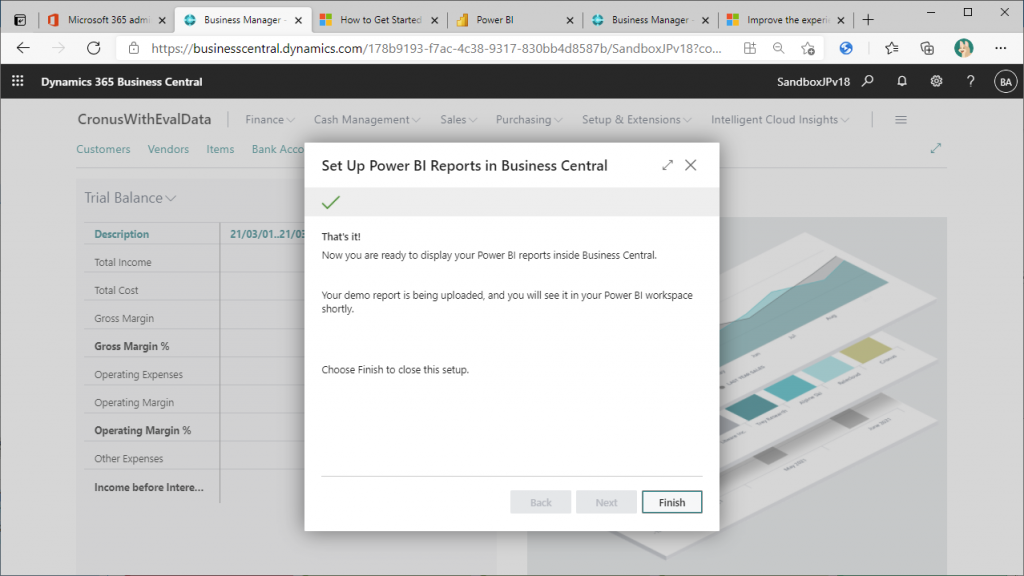Screen dimensions: 1024x576
Task: Add this page to favorites
Action: click(808, 48)
